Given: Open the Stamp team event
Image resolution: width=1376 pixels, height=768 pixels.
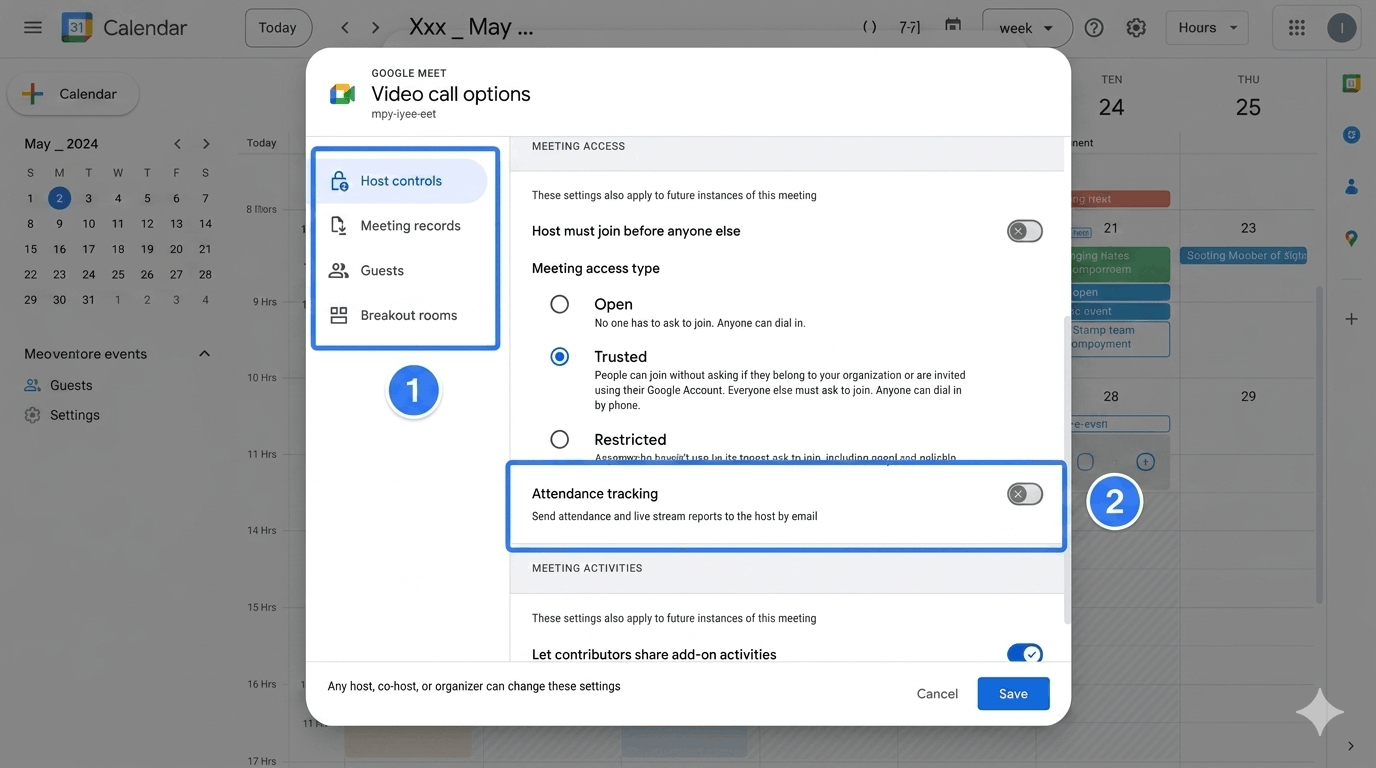Looking at the screenshot, I should (x=1118, y=338).
